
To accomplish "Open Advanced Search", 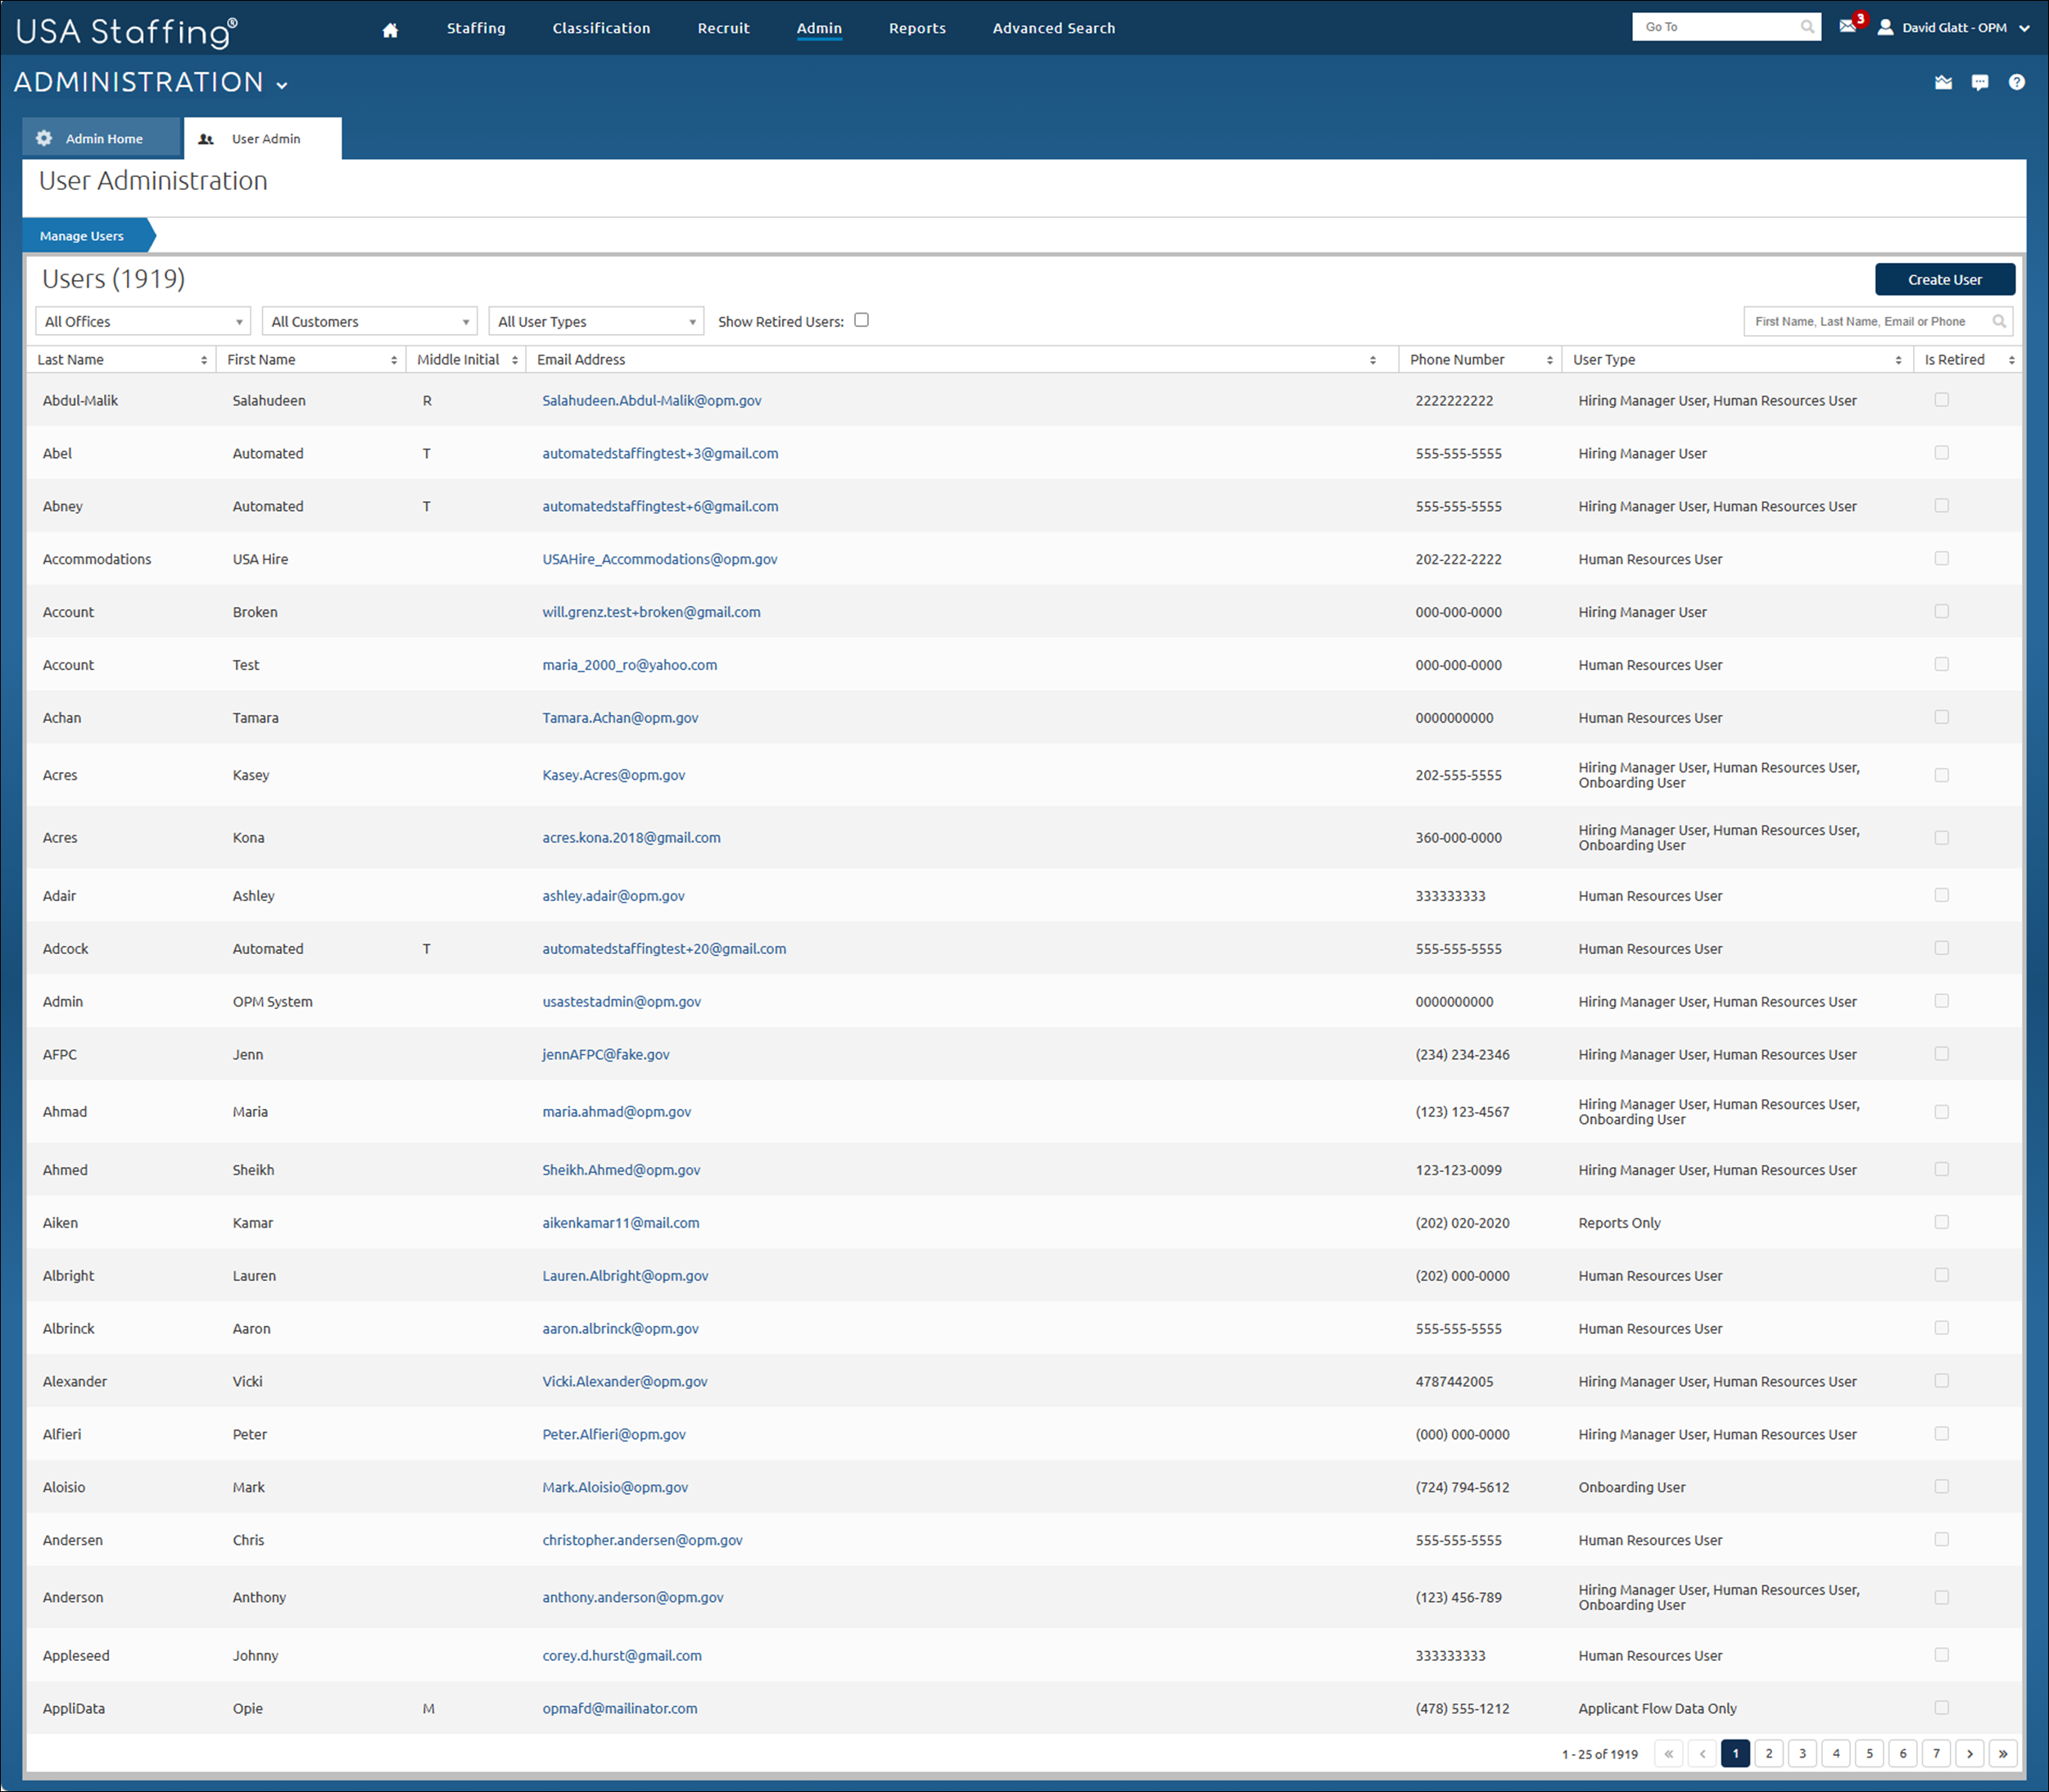I will point(1054,28).
